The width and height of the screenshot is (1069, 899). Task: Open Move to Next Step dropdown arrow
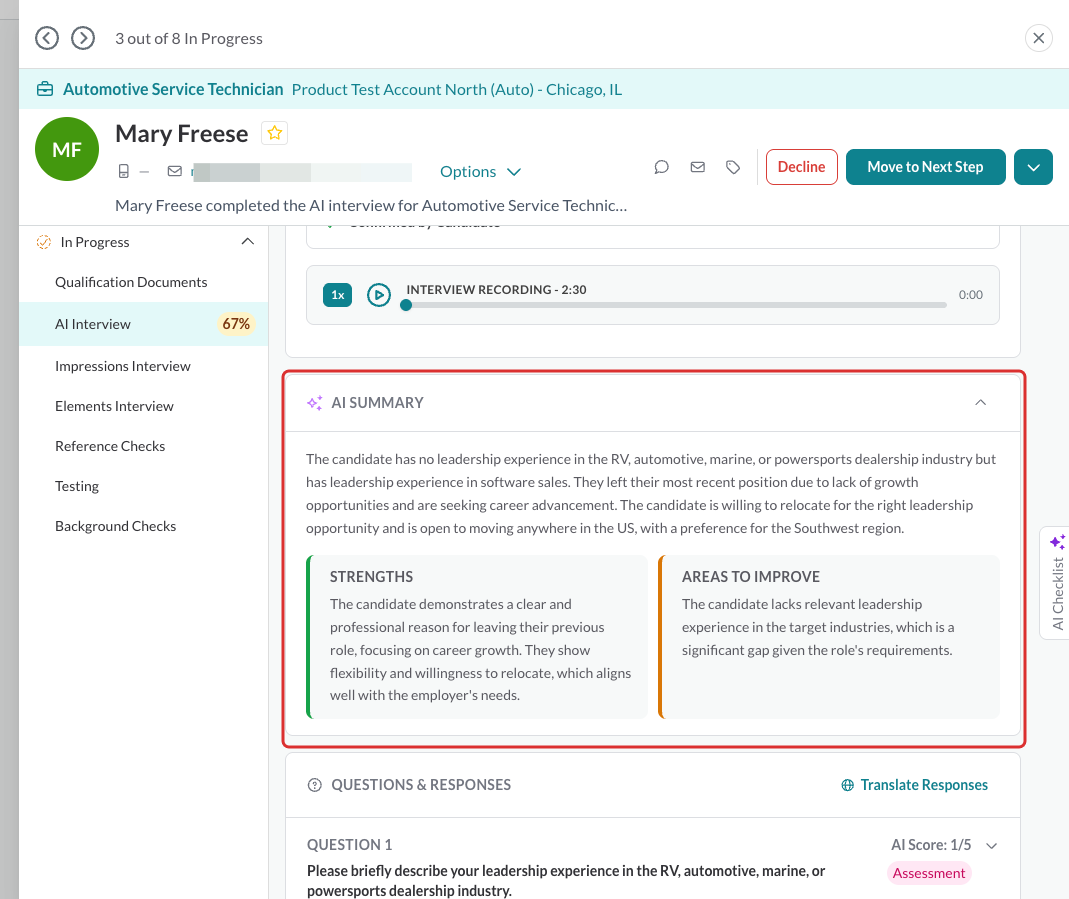click(x=1034, y=167)
